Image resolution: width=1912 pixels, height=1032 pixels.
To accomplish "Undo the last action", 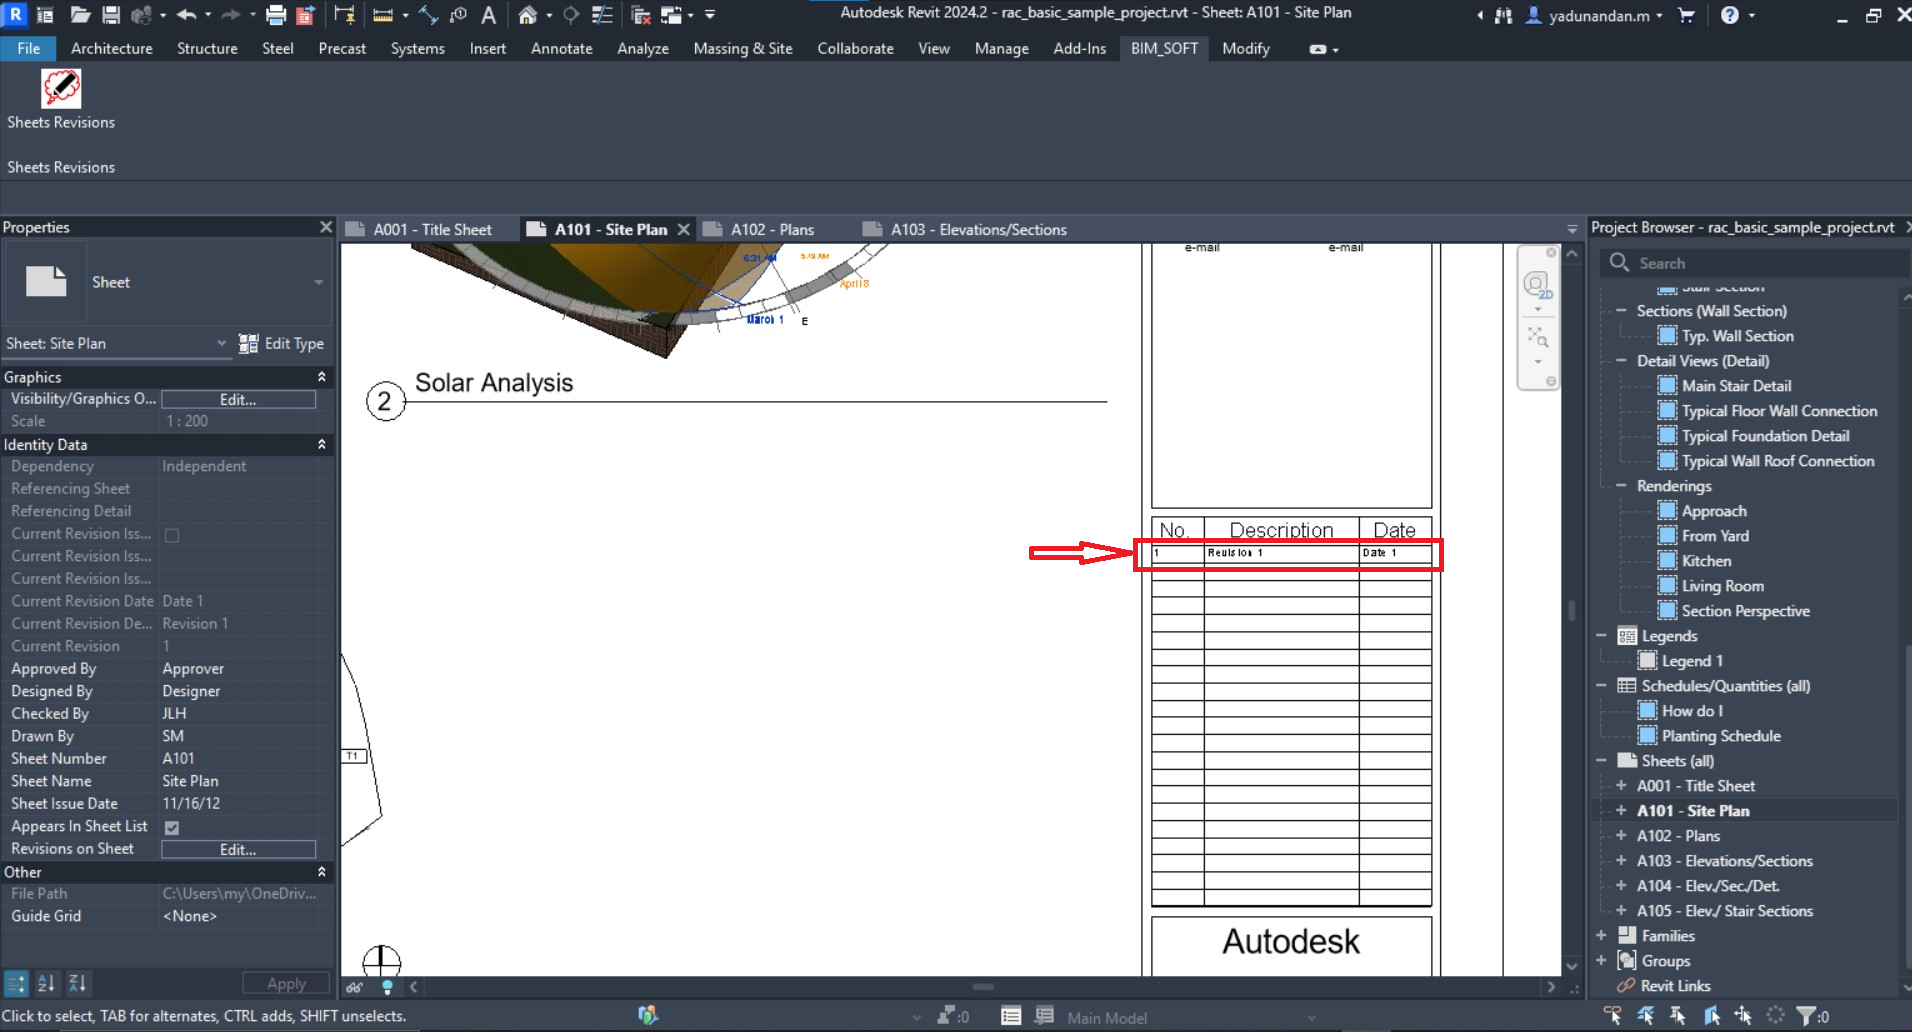I will 186,15.
